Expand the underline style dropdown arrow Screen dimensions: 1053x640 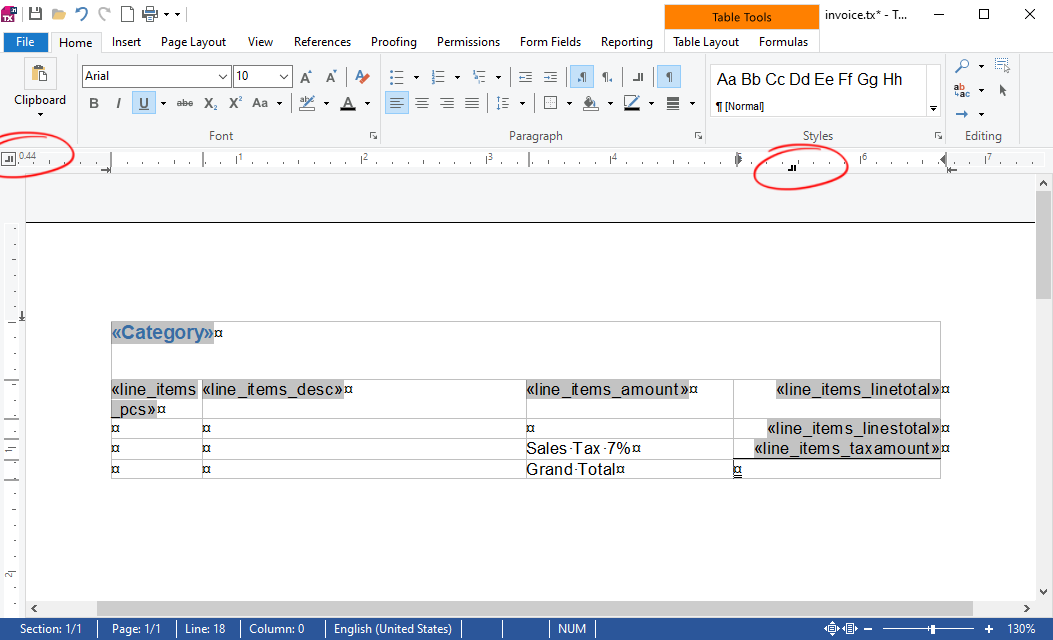pyautogui.click(x=163, y=103)
